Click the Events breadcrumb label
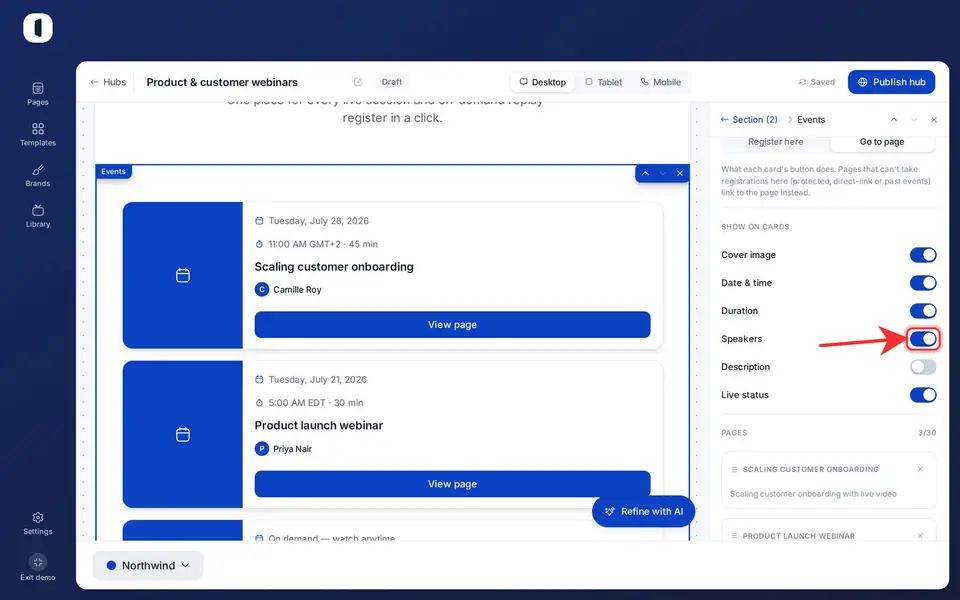 click(811, 119)
